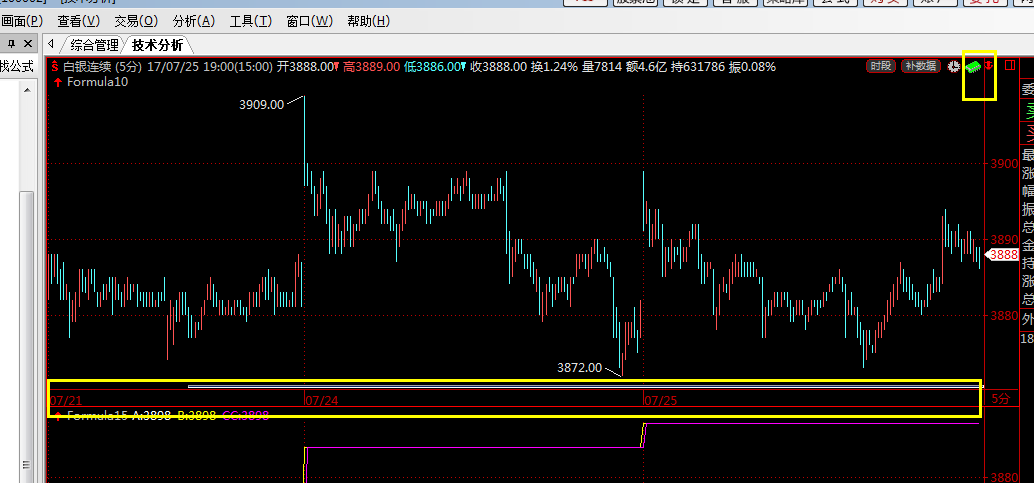Open the 帮助(H) menu
The width and height of the screenshot is (1034, 483).
tap(369, 21)
